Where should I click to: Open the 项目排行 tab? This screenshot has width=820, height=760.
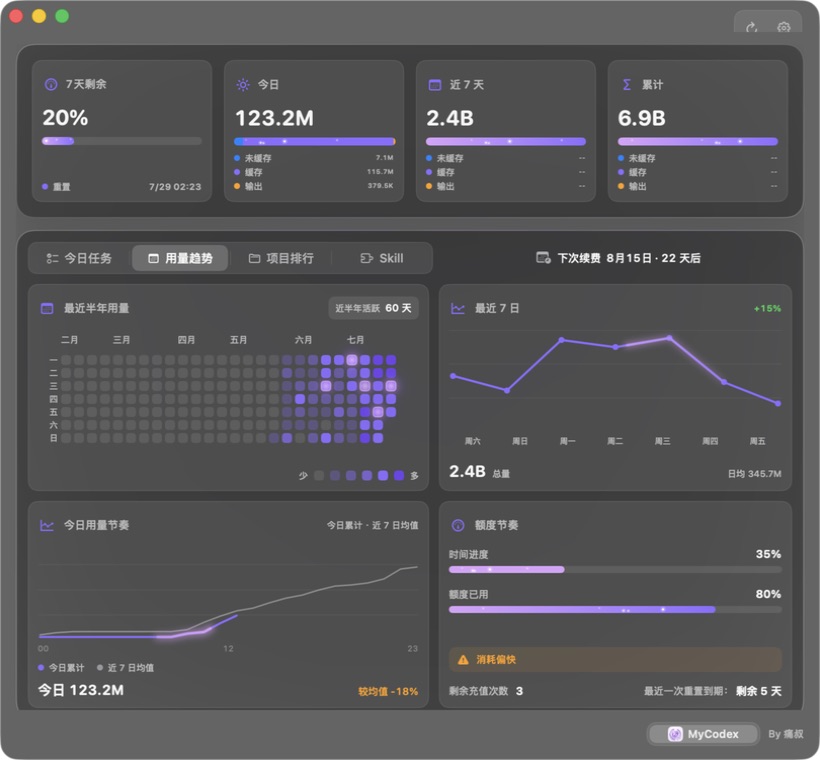281,258
